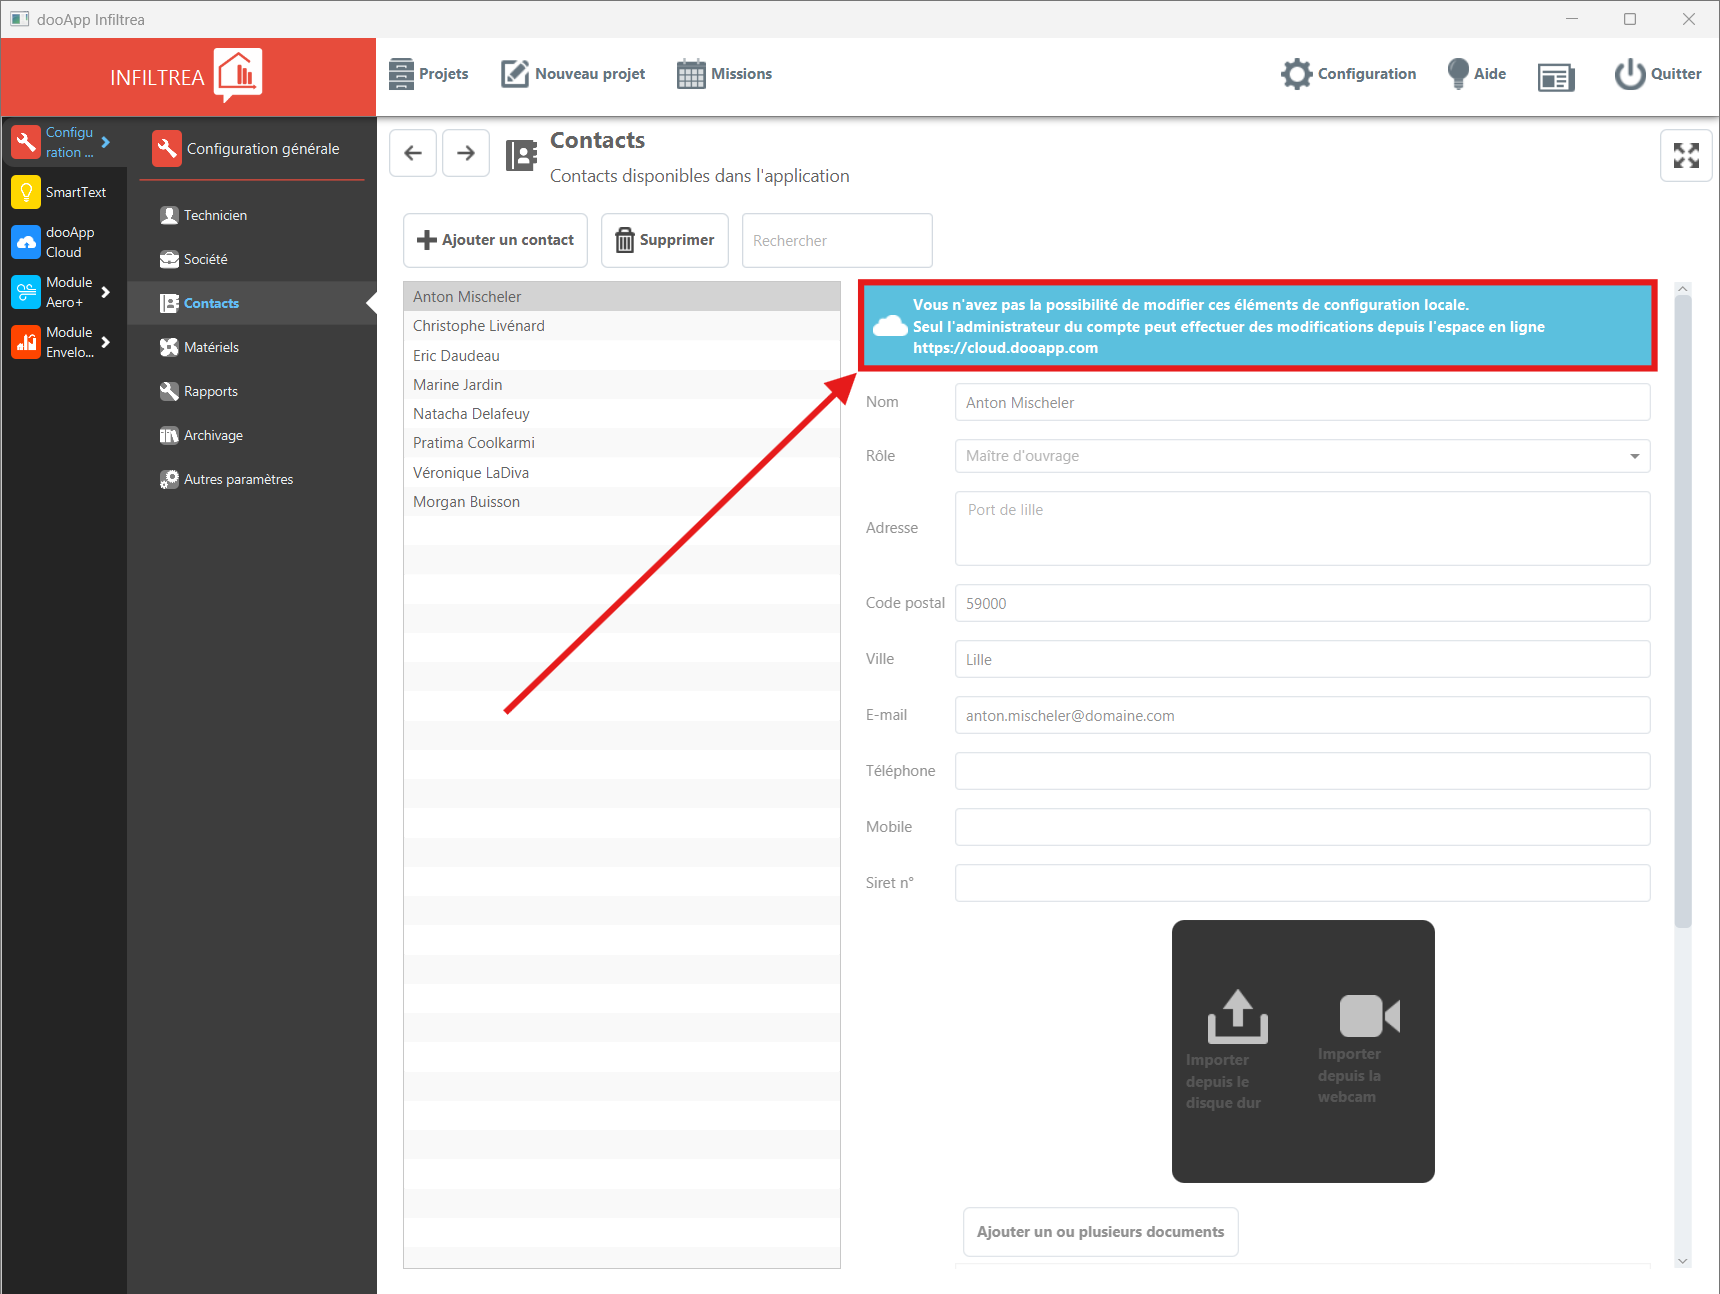Select Contacts in the sidebar

[x=251, y=303]
